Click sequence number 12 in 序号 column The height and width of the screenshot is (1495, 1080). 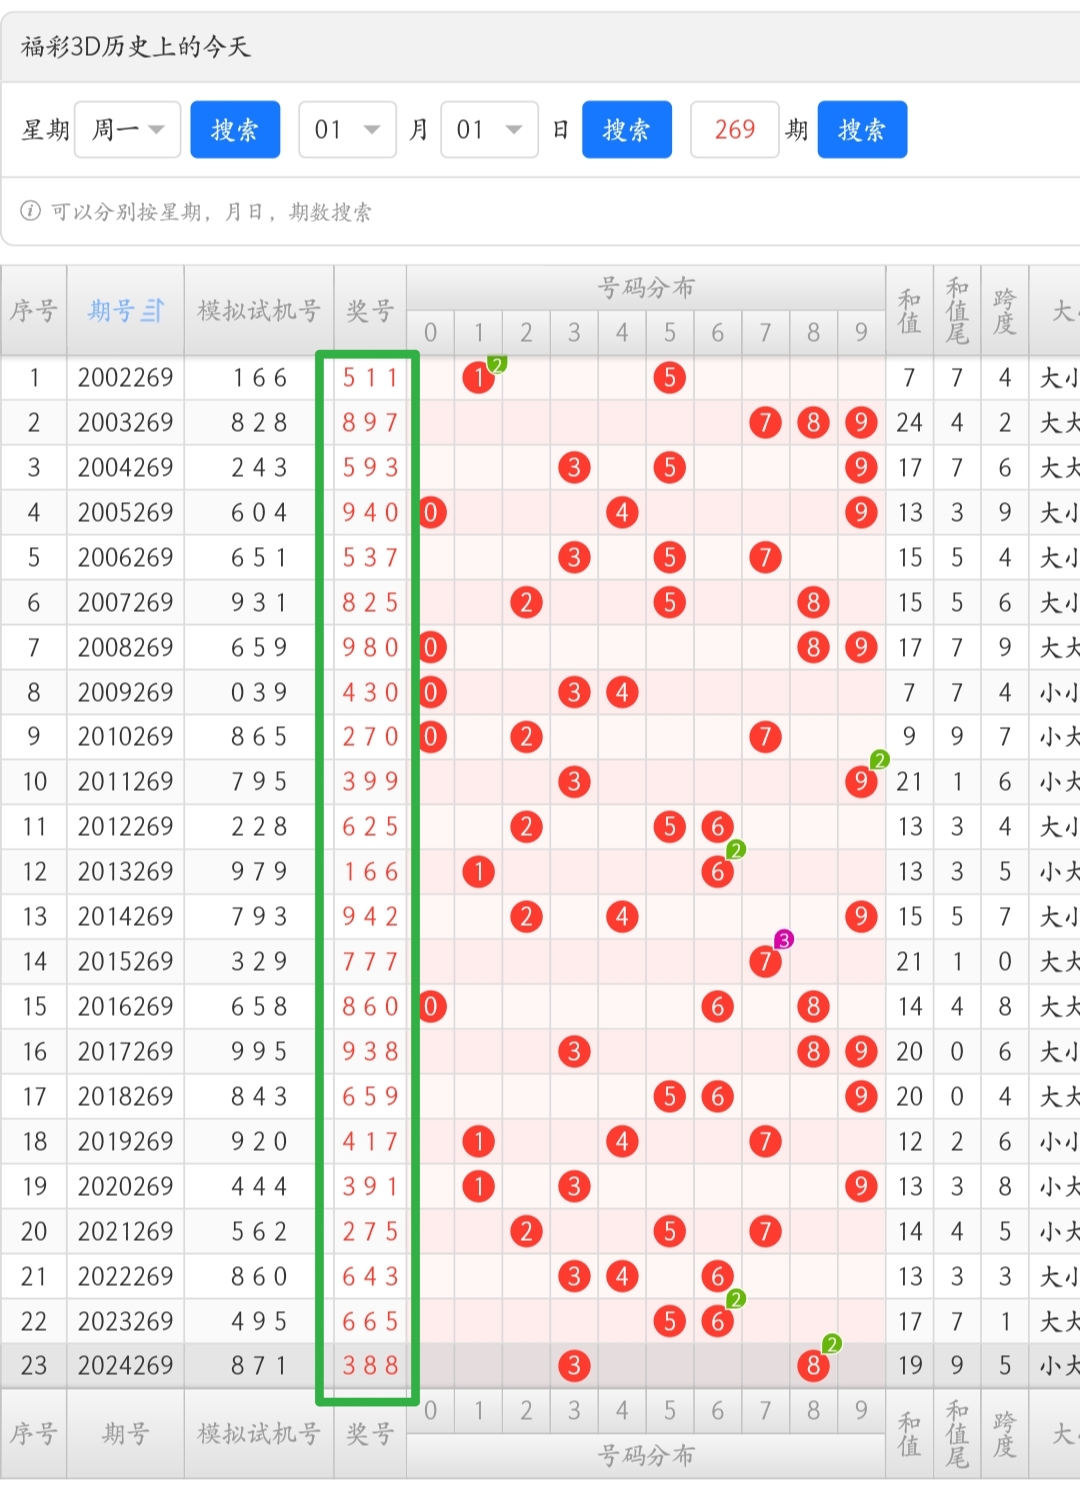[x=34, y=872]
